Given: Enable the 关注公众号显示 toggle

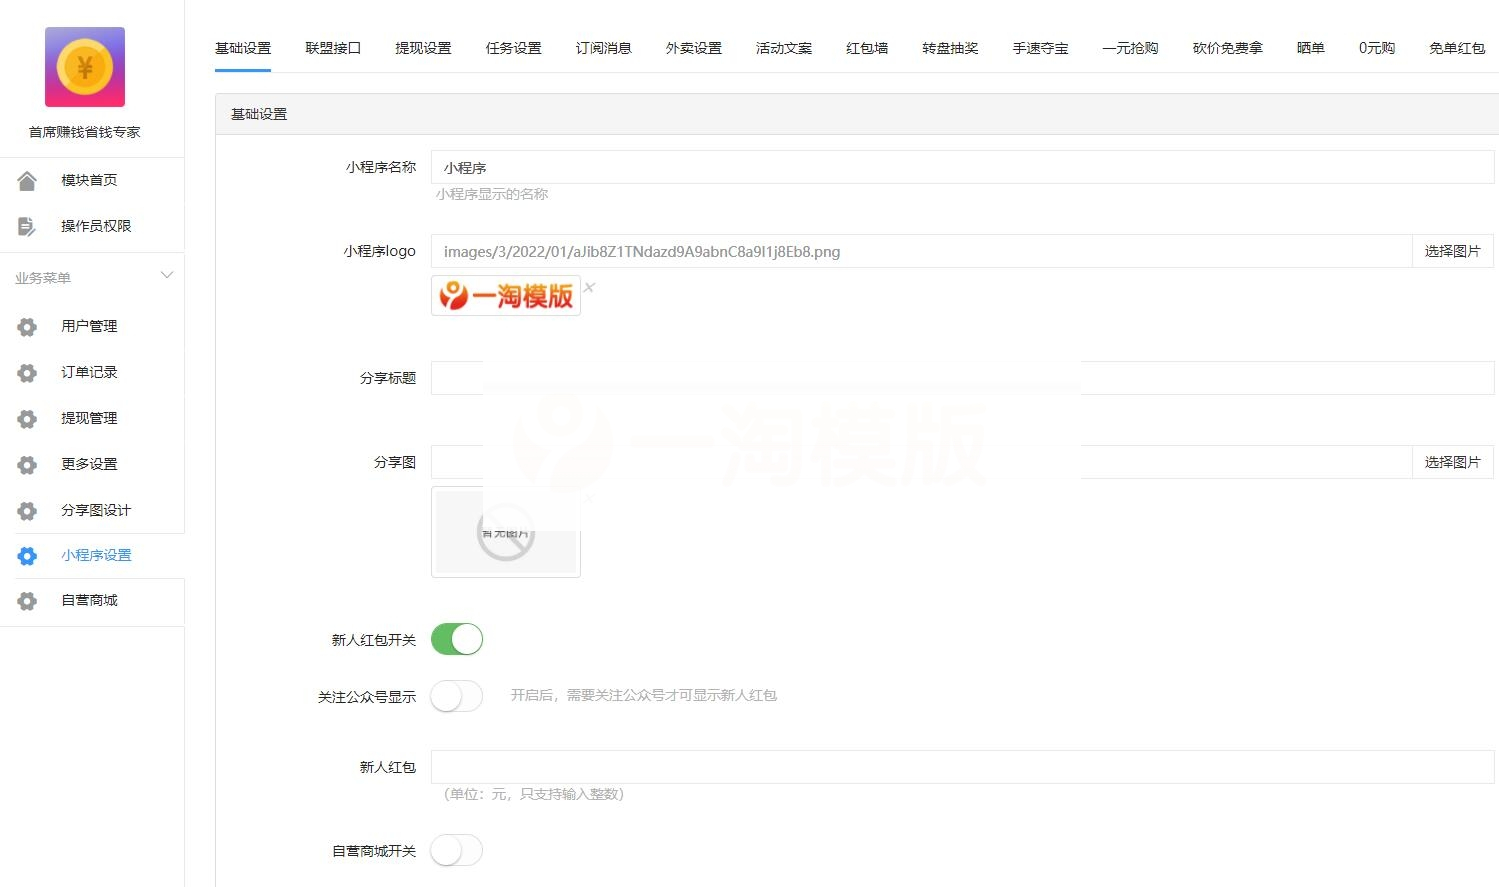Looking at the screenshot, I should tap(456, 696).
